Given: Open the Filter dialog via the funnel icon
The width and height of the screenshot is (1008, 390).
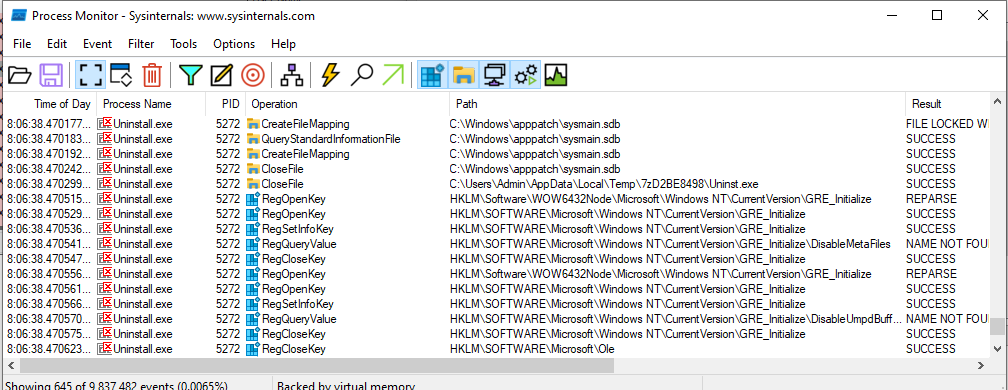Looking at the screenshot, I should coord(190,76).
